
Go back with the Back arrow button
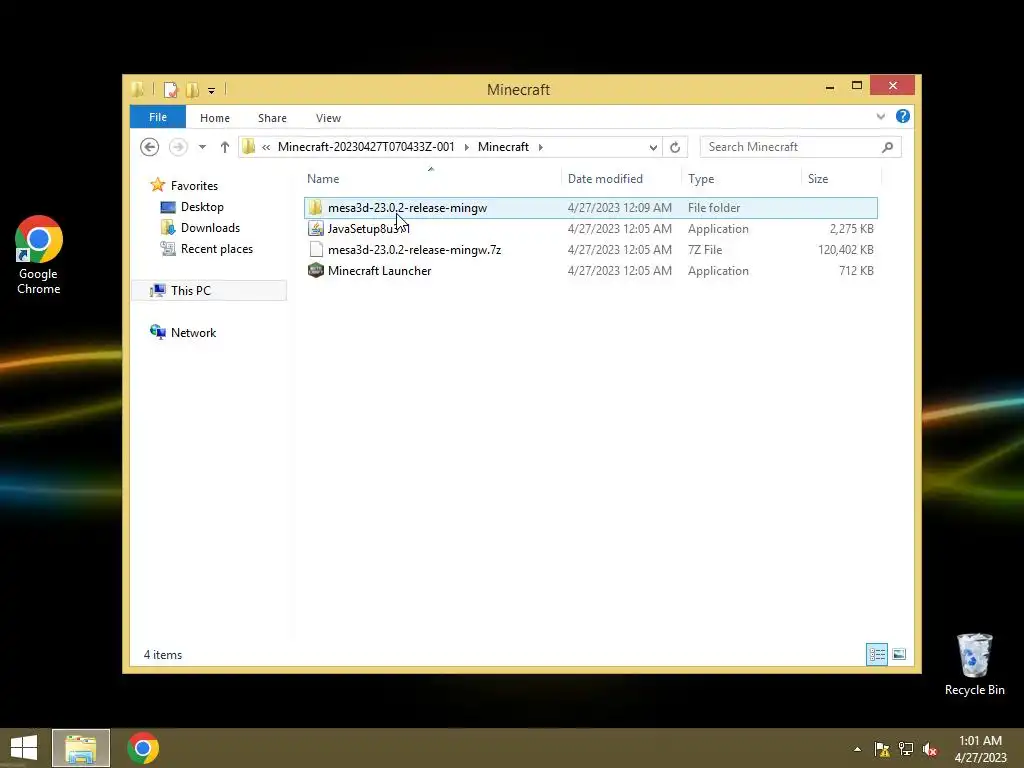coord(150,147)
